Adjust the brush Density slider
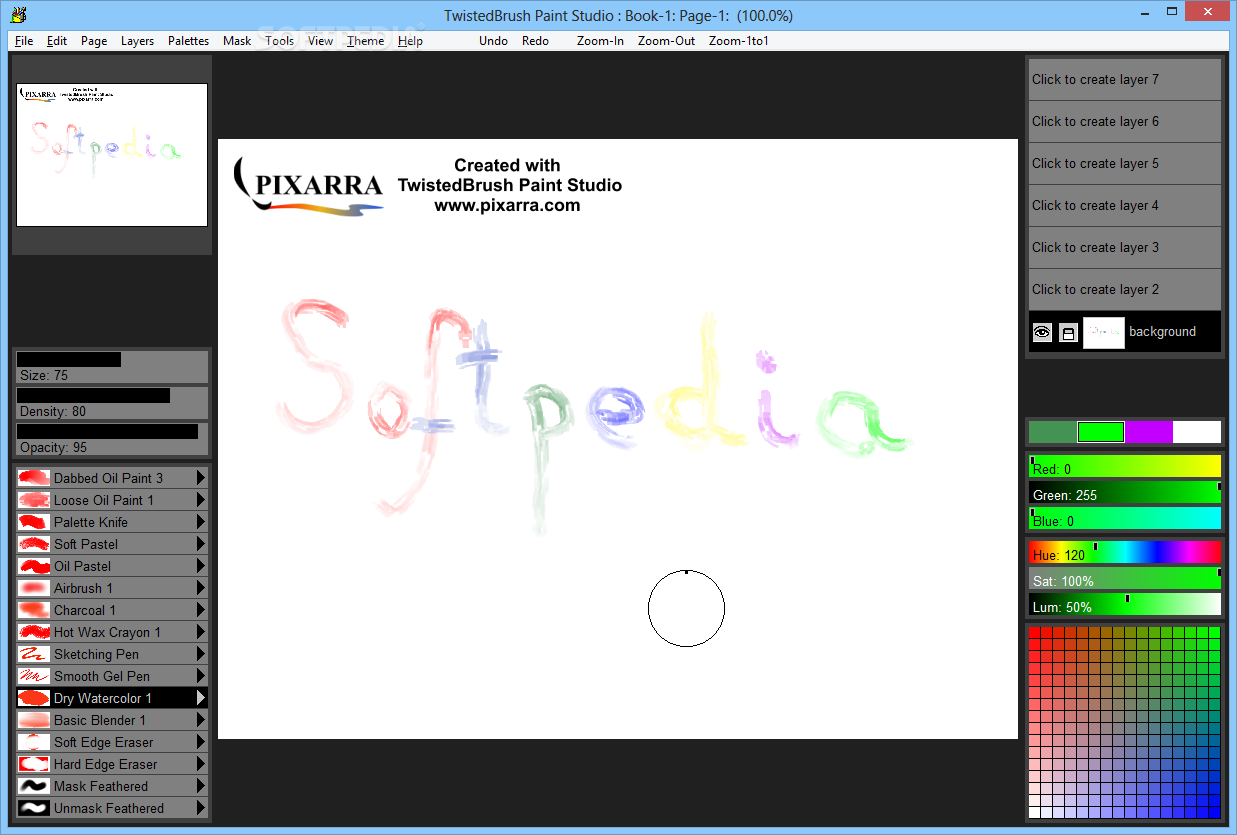This screenshot has height=835, width=1237. tap(112, 403)
